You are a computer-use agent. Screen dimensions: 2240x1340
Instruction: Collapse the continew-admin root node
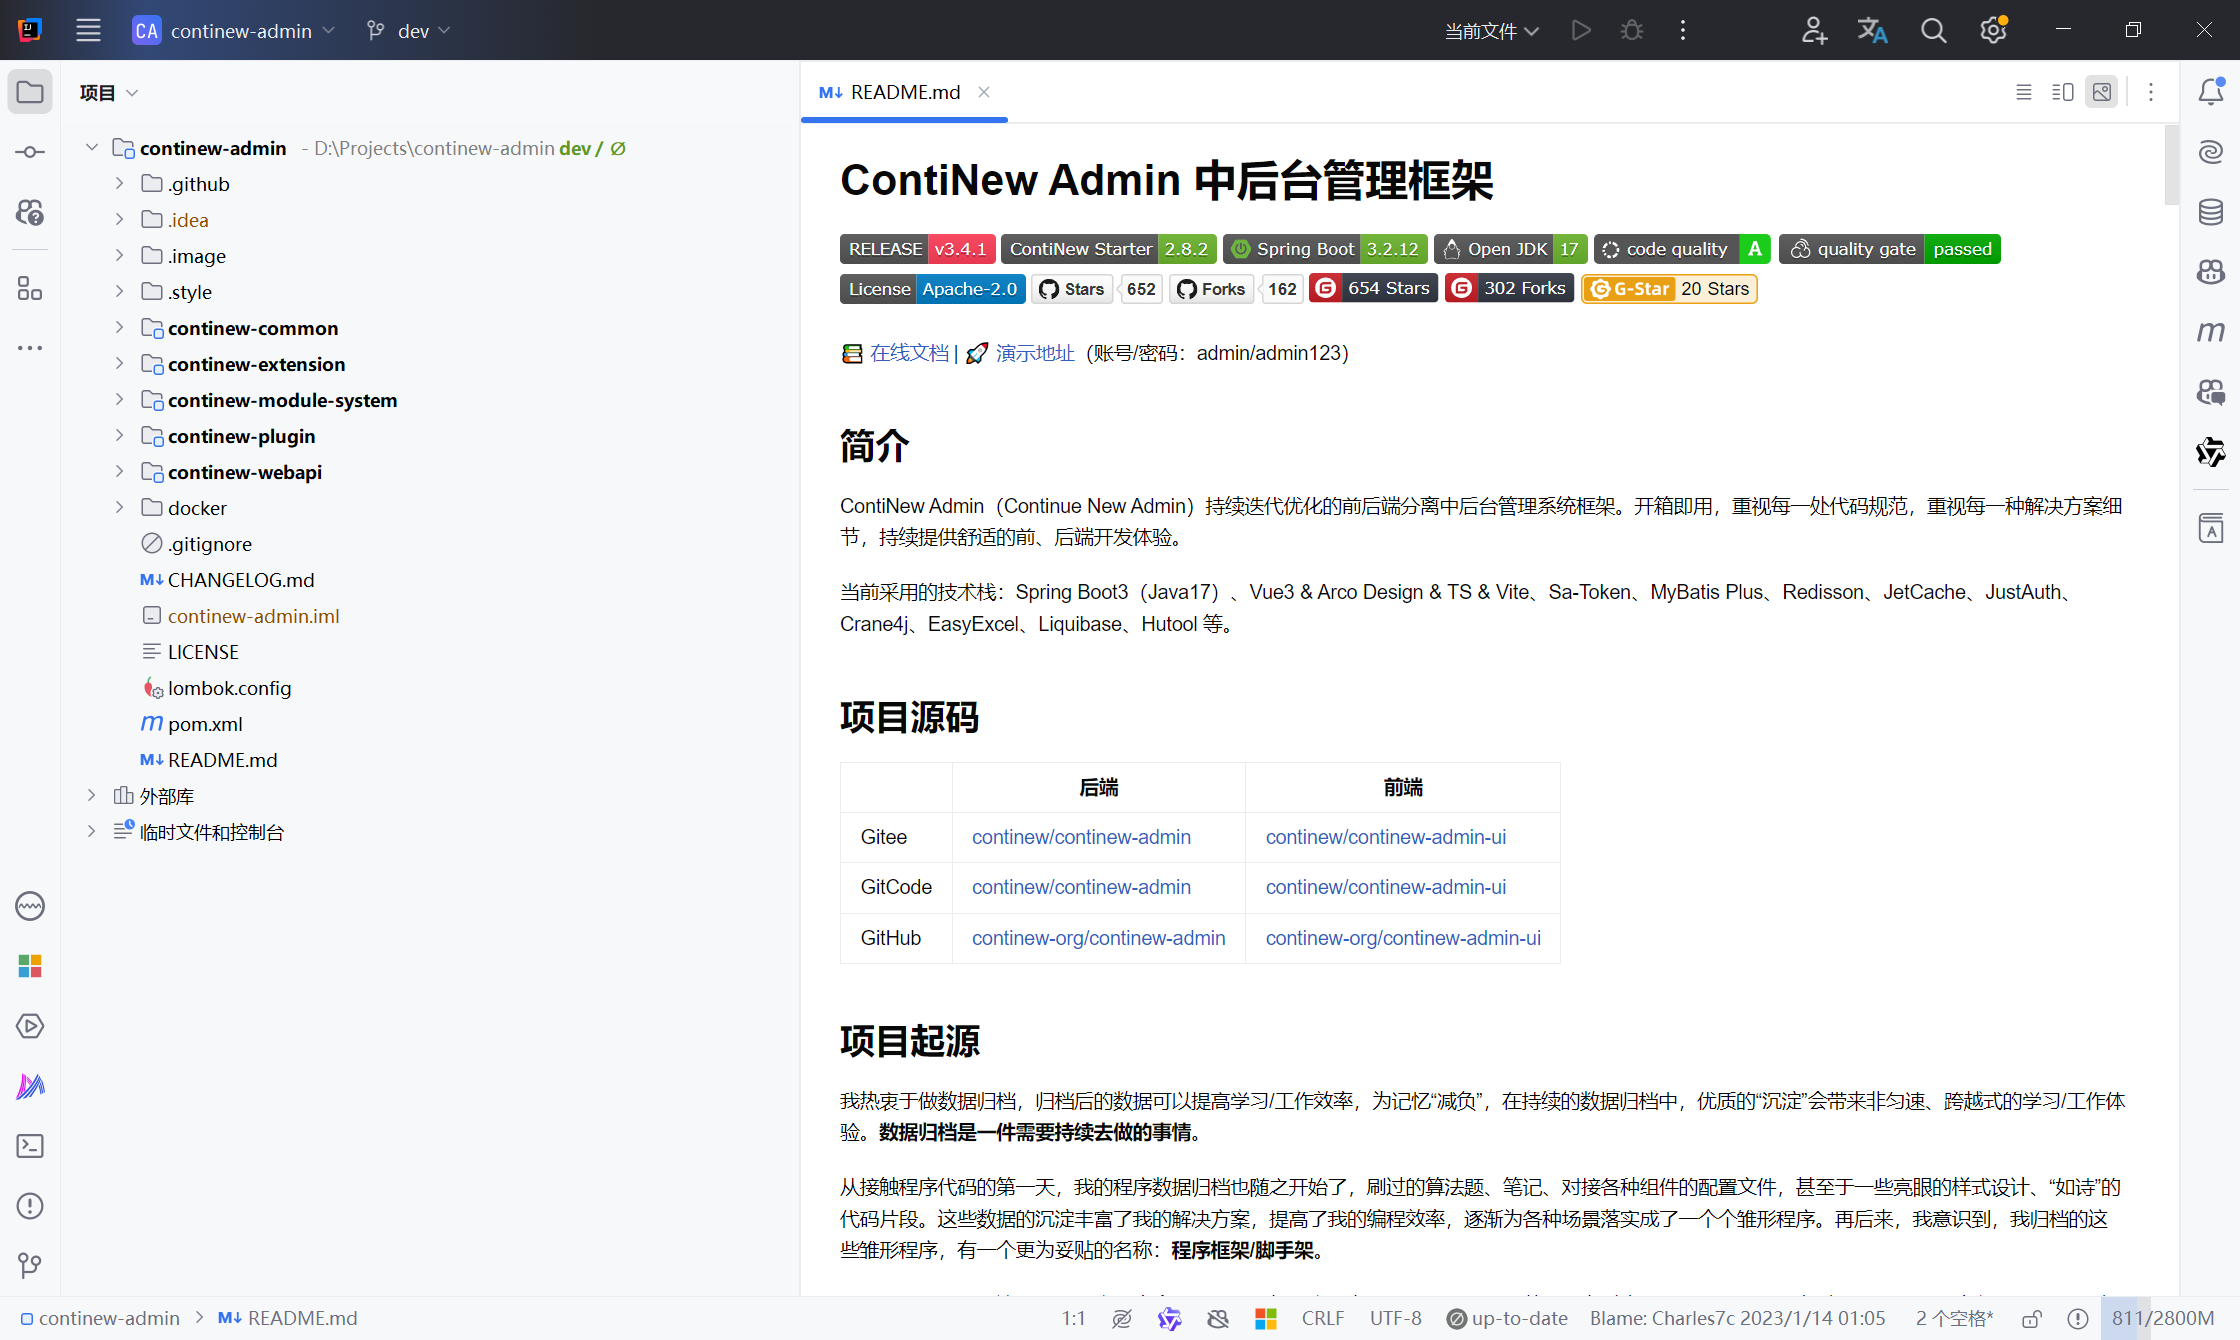click(x=91, y=147)
